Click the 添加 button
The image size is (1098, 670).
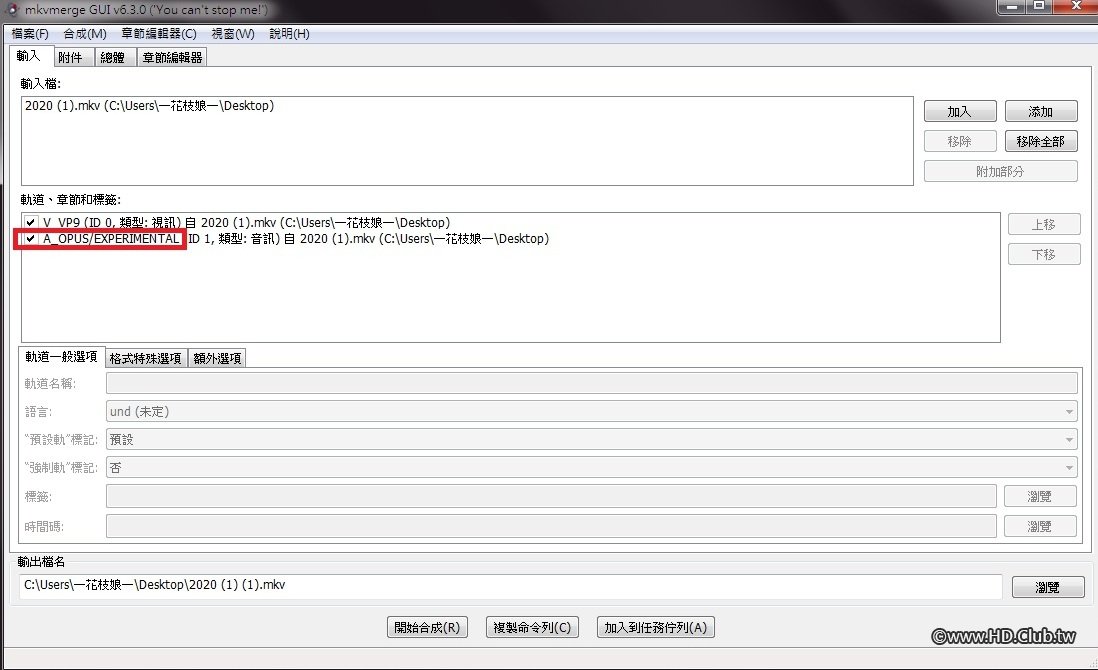1041,111
